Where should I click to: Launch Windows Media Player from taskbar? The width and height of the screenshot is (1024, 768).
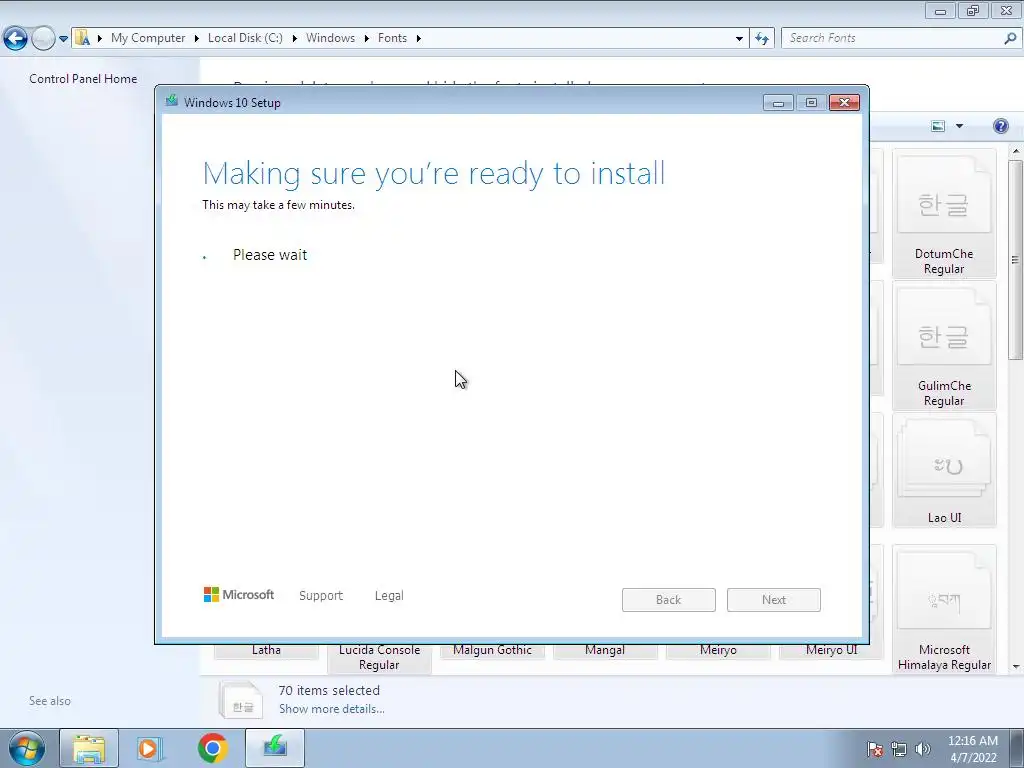tap(150, 748)
